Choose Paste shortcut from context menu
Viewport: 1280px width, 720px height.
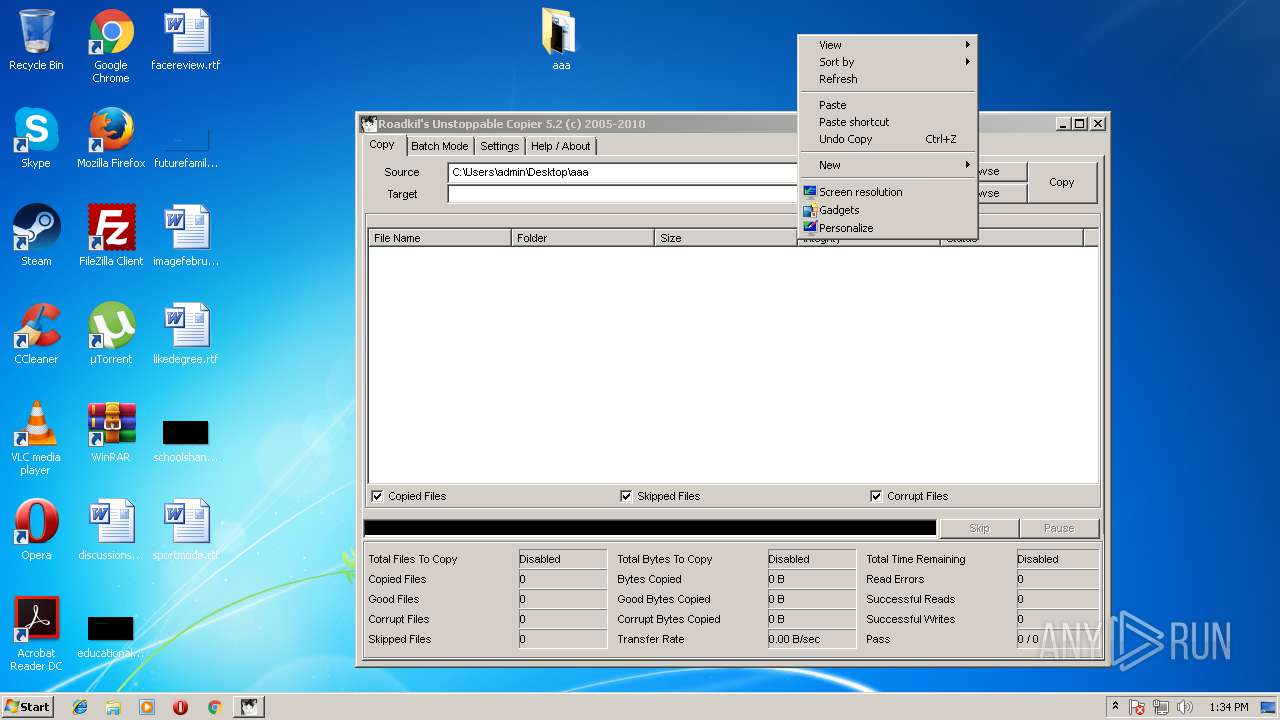click(887, 122)
